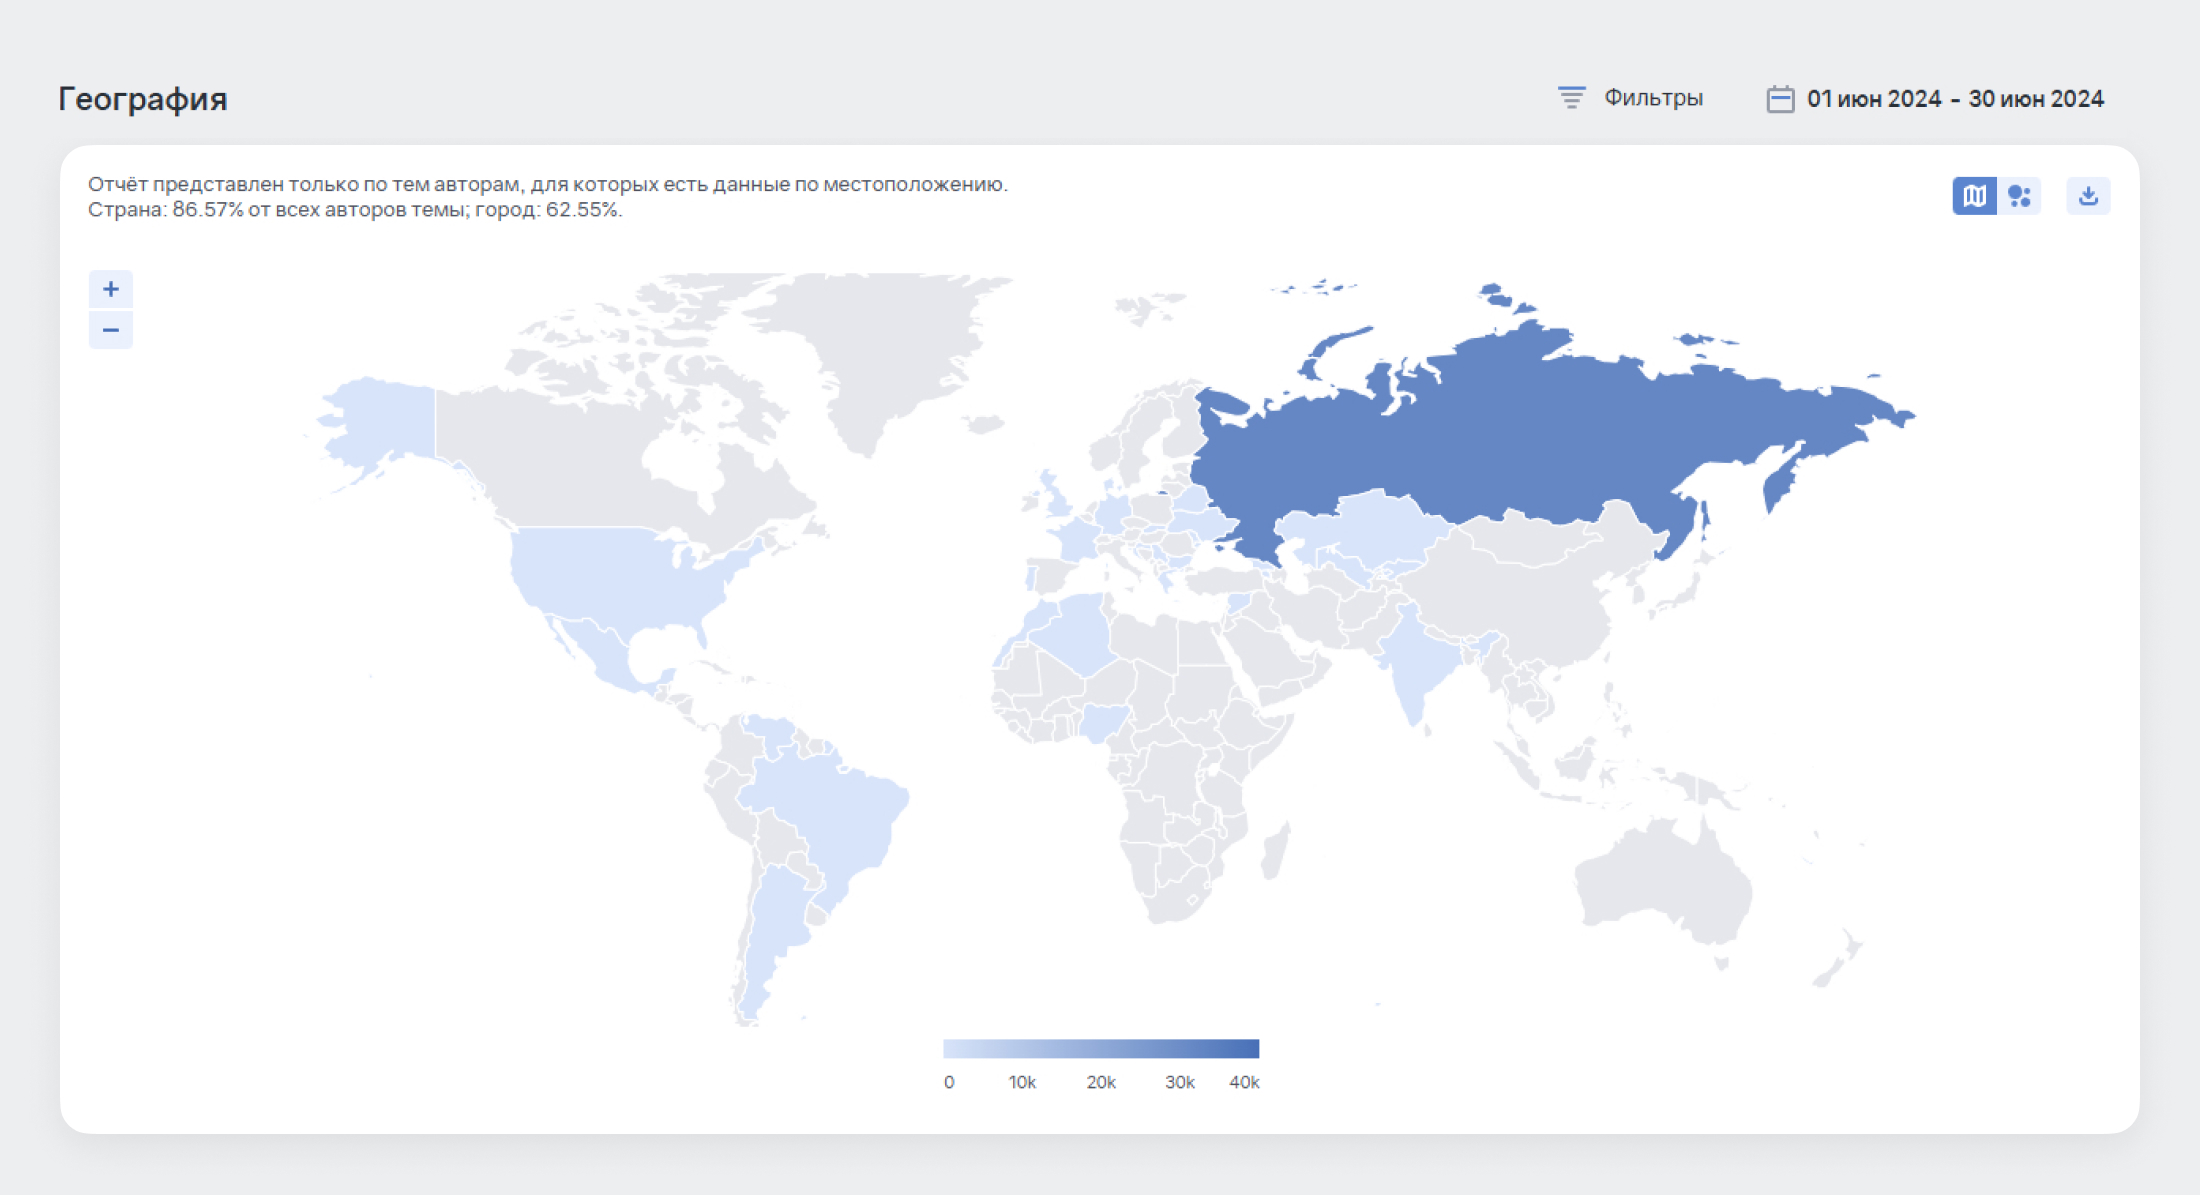2200x1195 pixels.
Task: Select China on the map
Action: tap(1520, 600)
